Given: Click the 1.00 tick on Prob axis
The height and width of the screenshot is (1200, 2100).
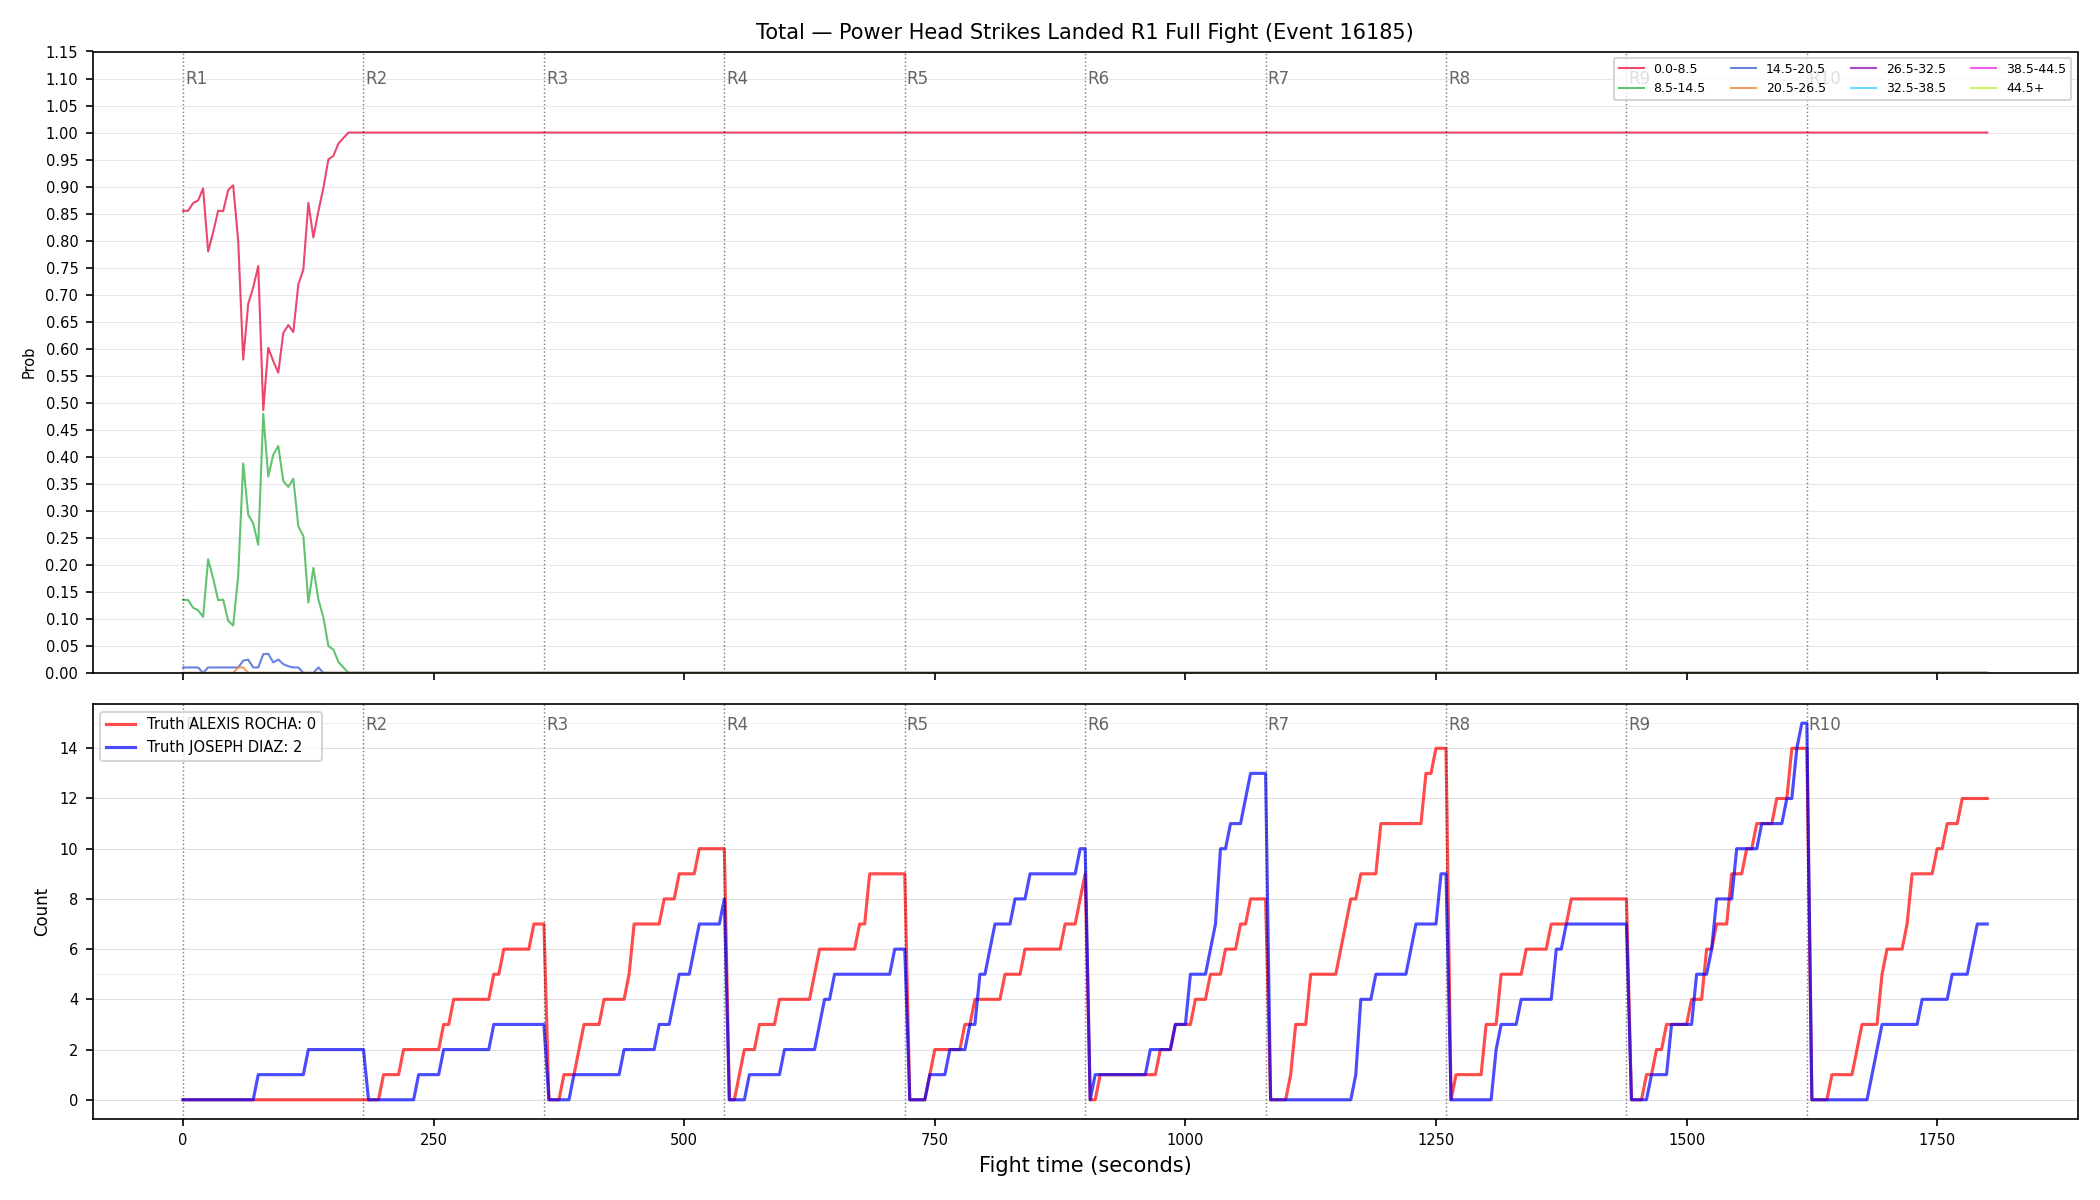Looking at the screenshot, I should (x=62, y=133).
